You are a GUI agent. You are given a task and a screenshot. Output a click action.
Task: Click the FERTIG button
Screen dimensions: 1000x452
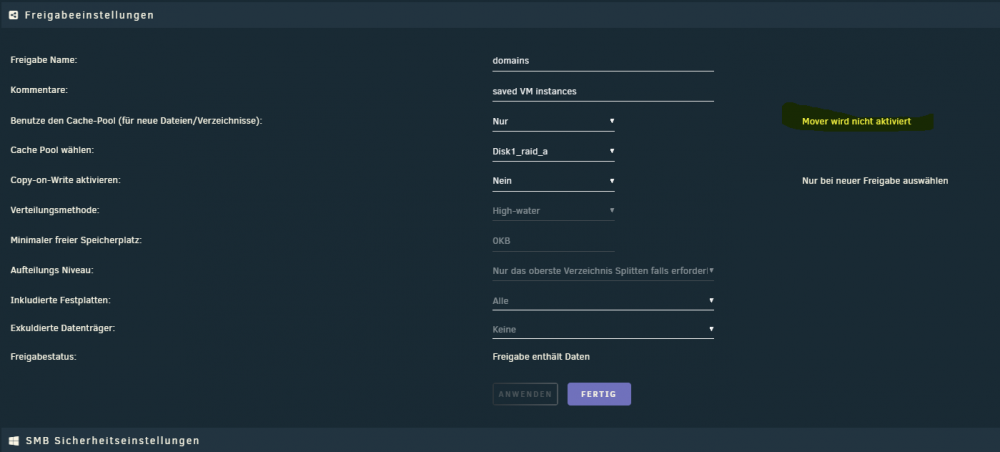tap(599, 394)
